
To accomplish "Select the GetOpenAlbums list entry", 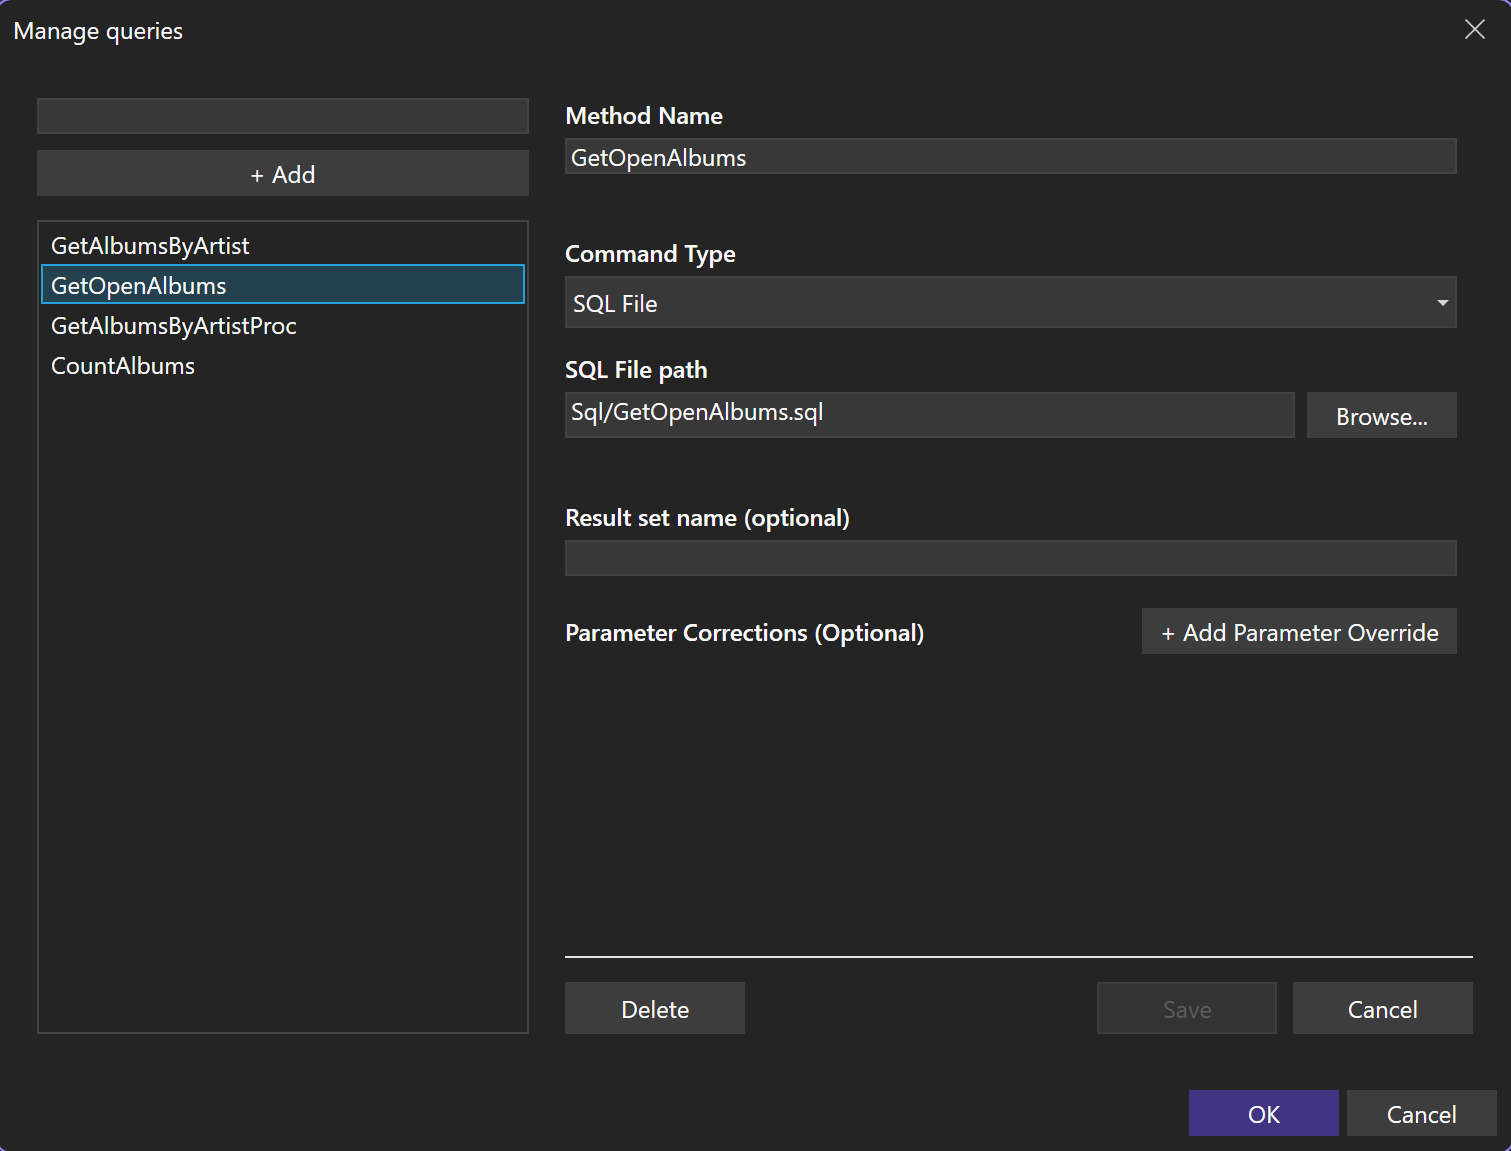I will (283, 285).
